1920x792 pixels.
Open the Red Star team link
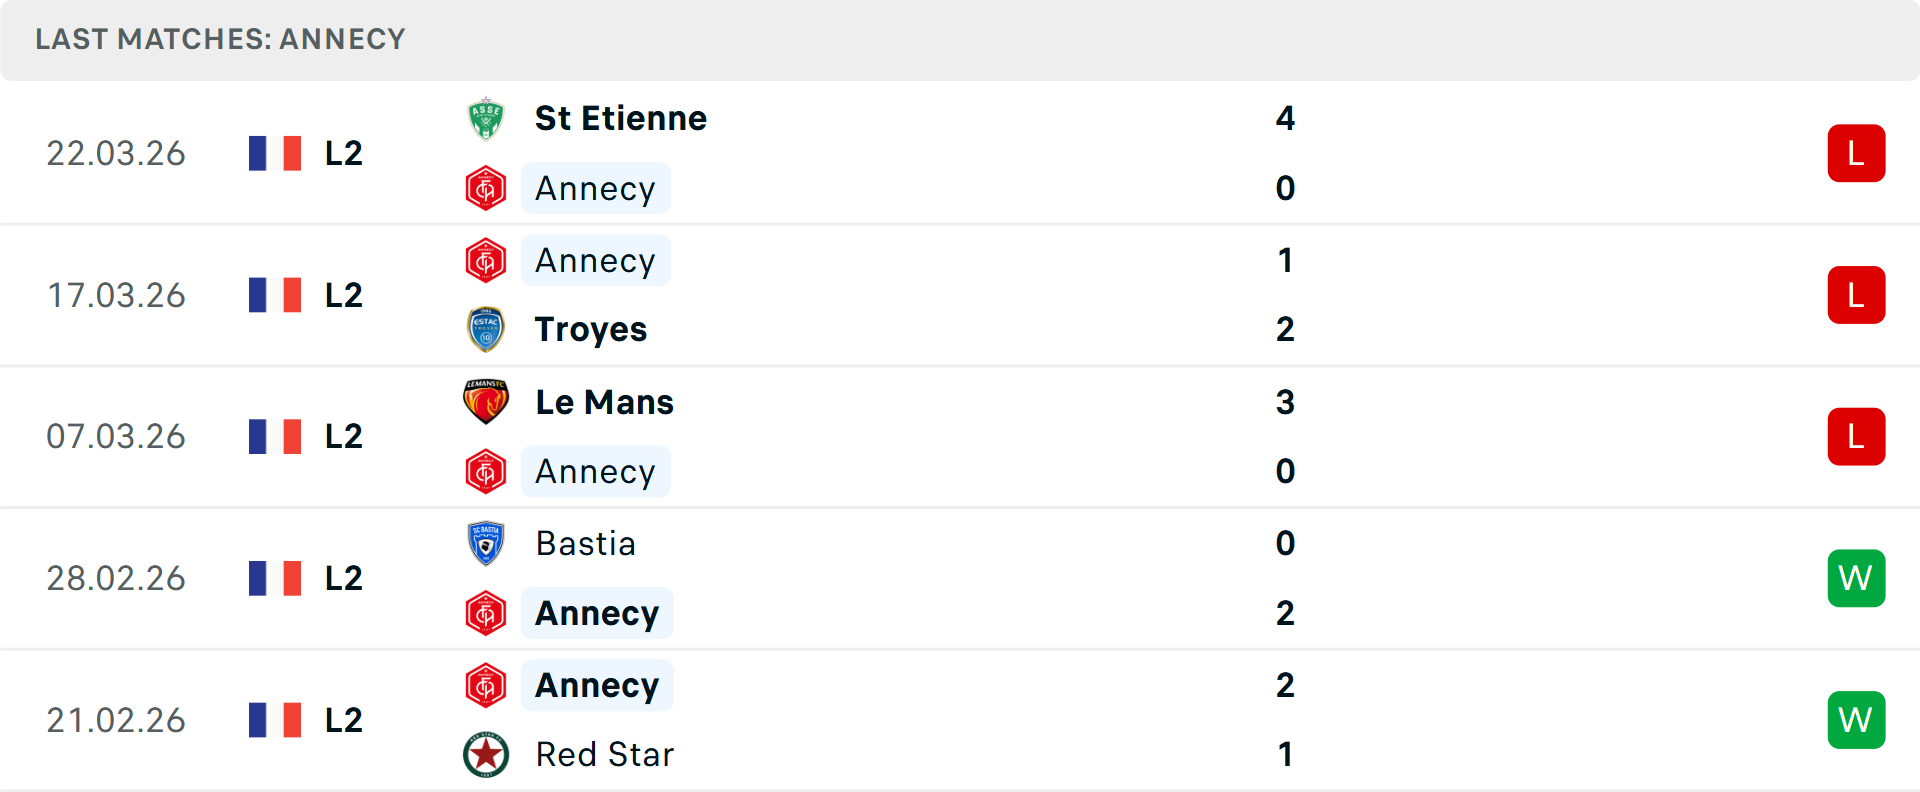[x=604, y=755]
